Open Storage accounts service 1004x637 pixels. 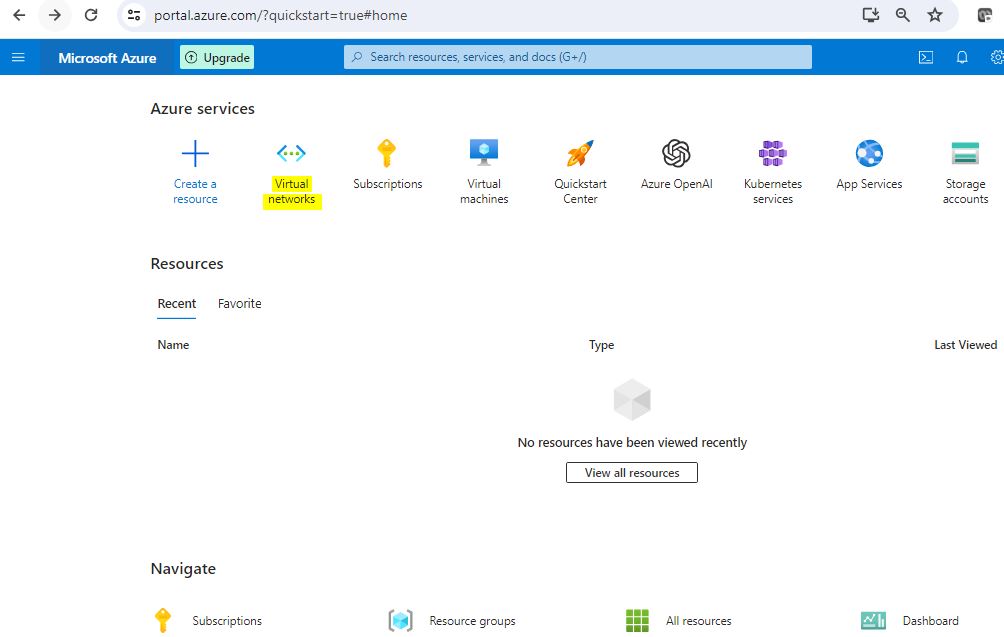(965, 154)
